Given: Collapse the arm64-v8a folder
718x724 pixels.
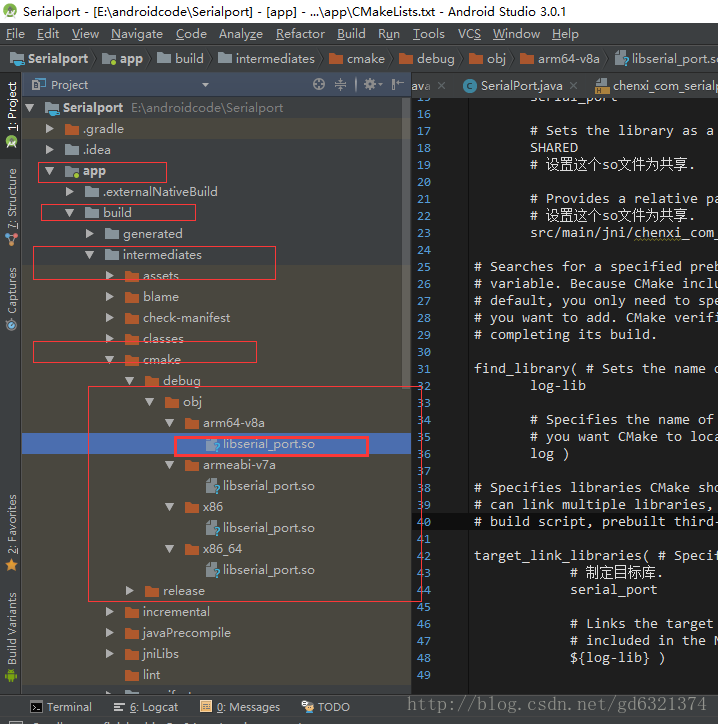Looking at the screenshot, I should (169, 423).
